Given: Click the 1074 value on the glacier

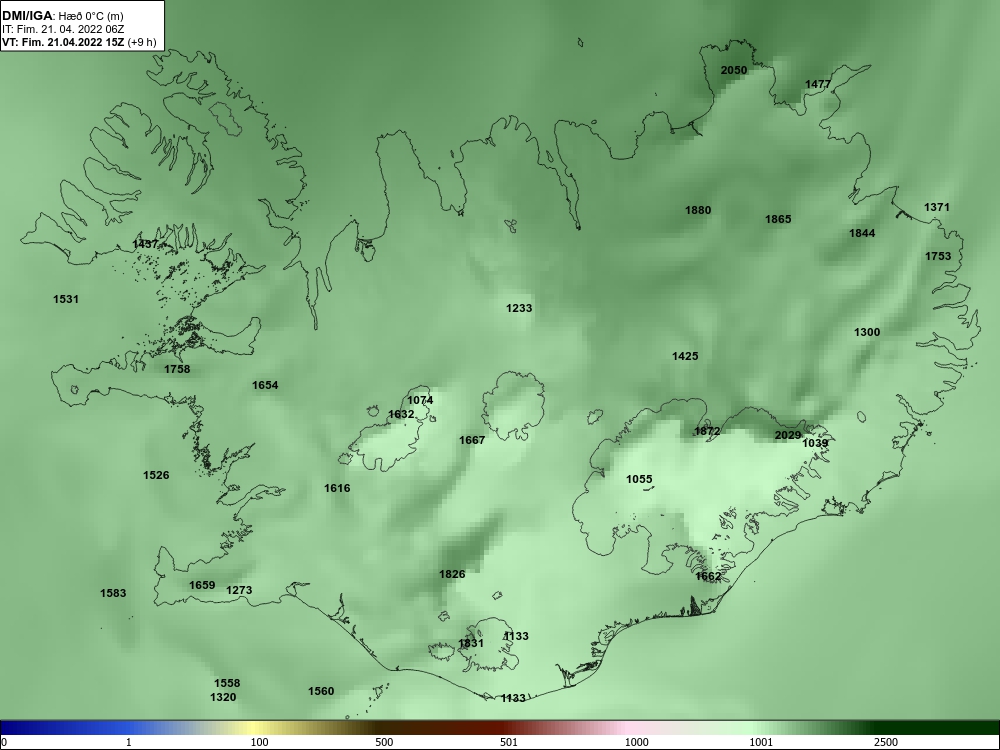Looking at the screenshot, I should tap(420, 401).
